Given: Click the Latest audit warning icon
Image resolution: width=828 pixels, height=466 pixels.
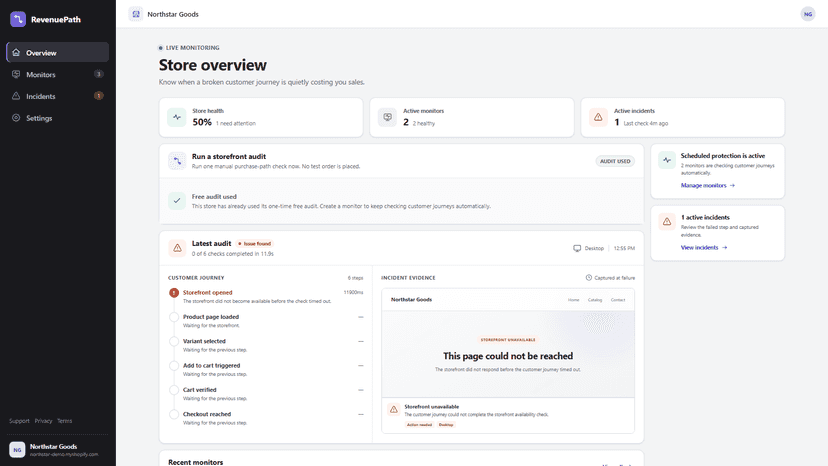Looking at the screenshot, I should (177, 248).
